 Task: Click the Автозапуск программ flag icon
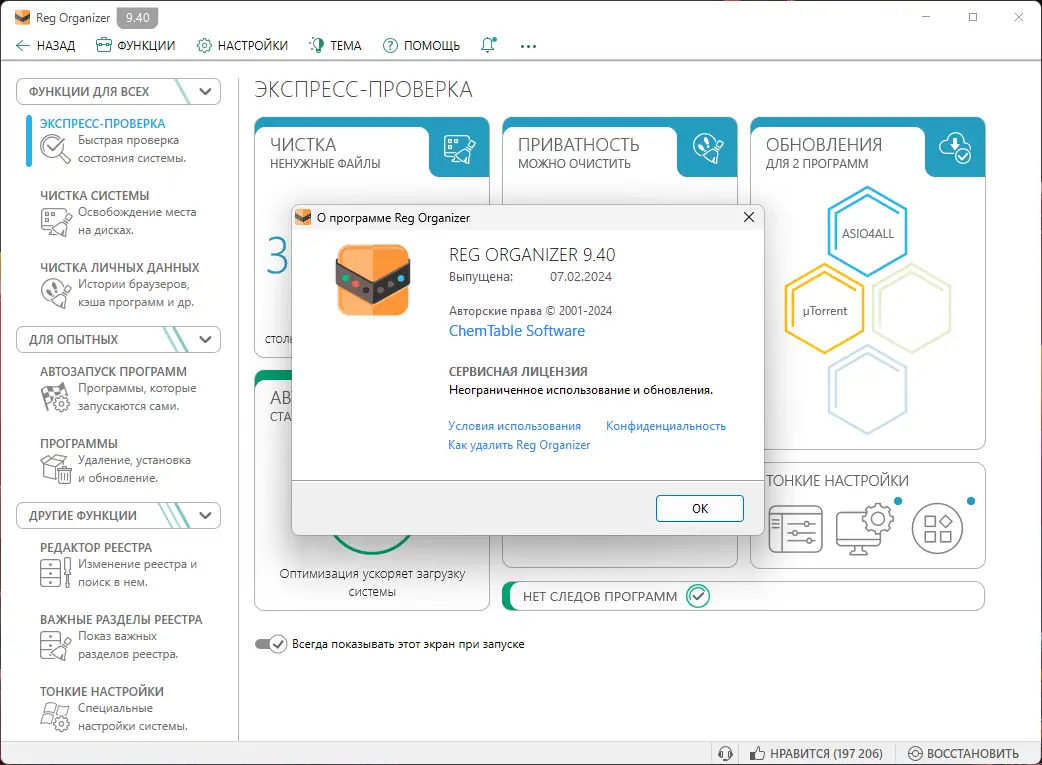tap(55, 397)
